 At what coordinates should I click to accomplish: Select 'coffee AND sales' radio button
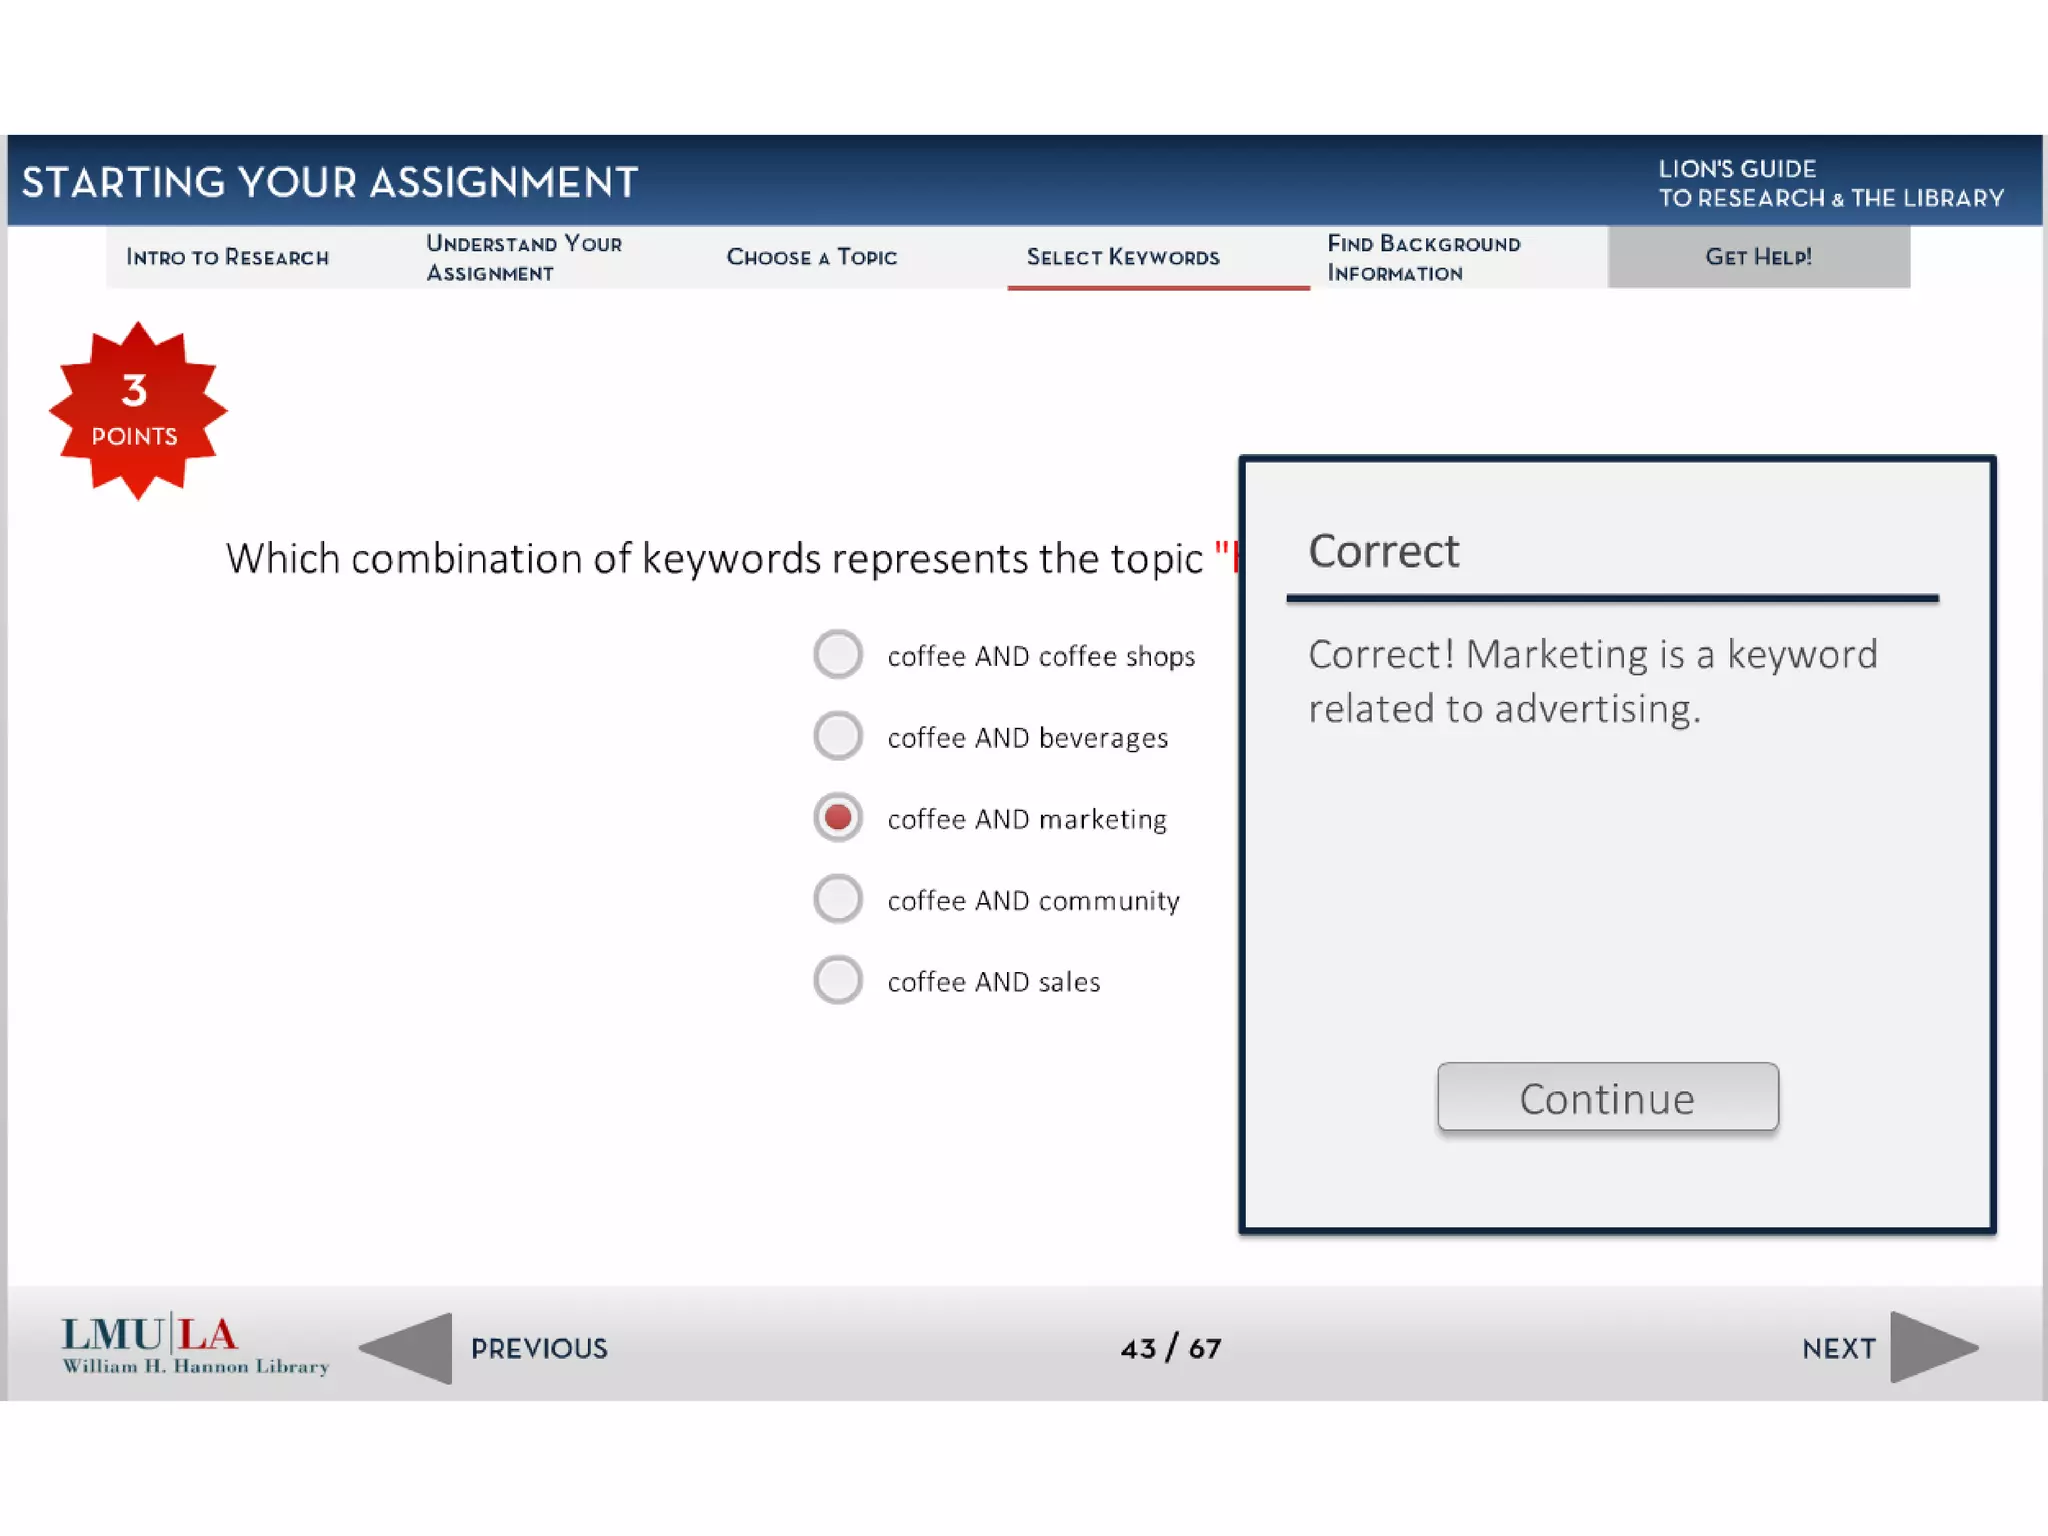tap(838, 980)
